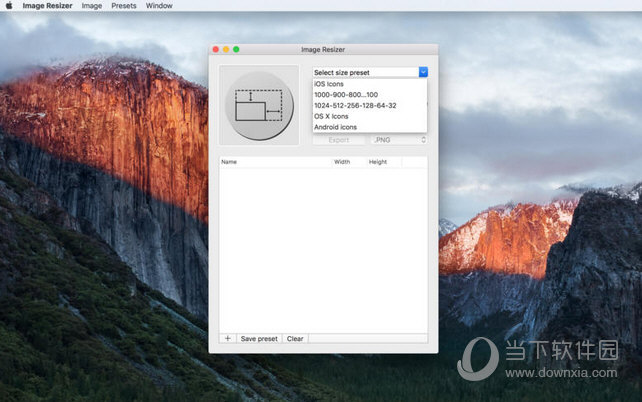This screenshot has height=402, width=642.
Task: Close the Image Resizer window
Action: [x=216, y=50]
